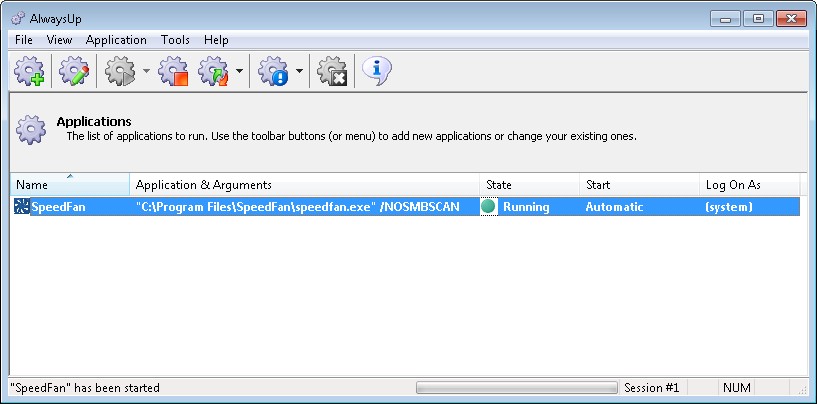Click the Stop Application gear icon
817x404 pixels.
tap(173, 71)
